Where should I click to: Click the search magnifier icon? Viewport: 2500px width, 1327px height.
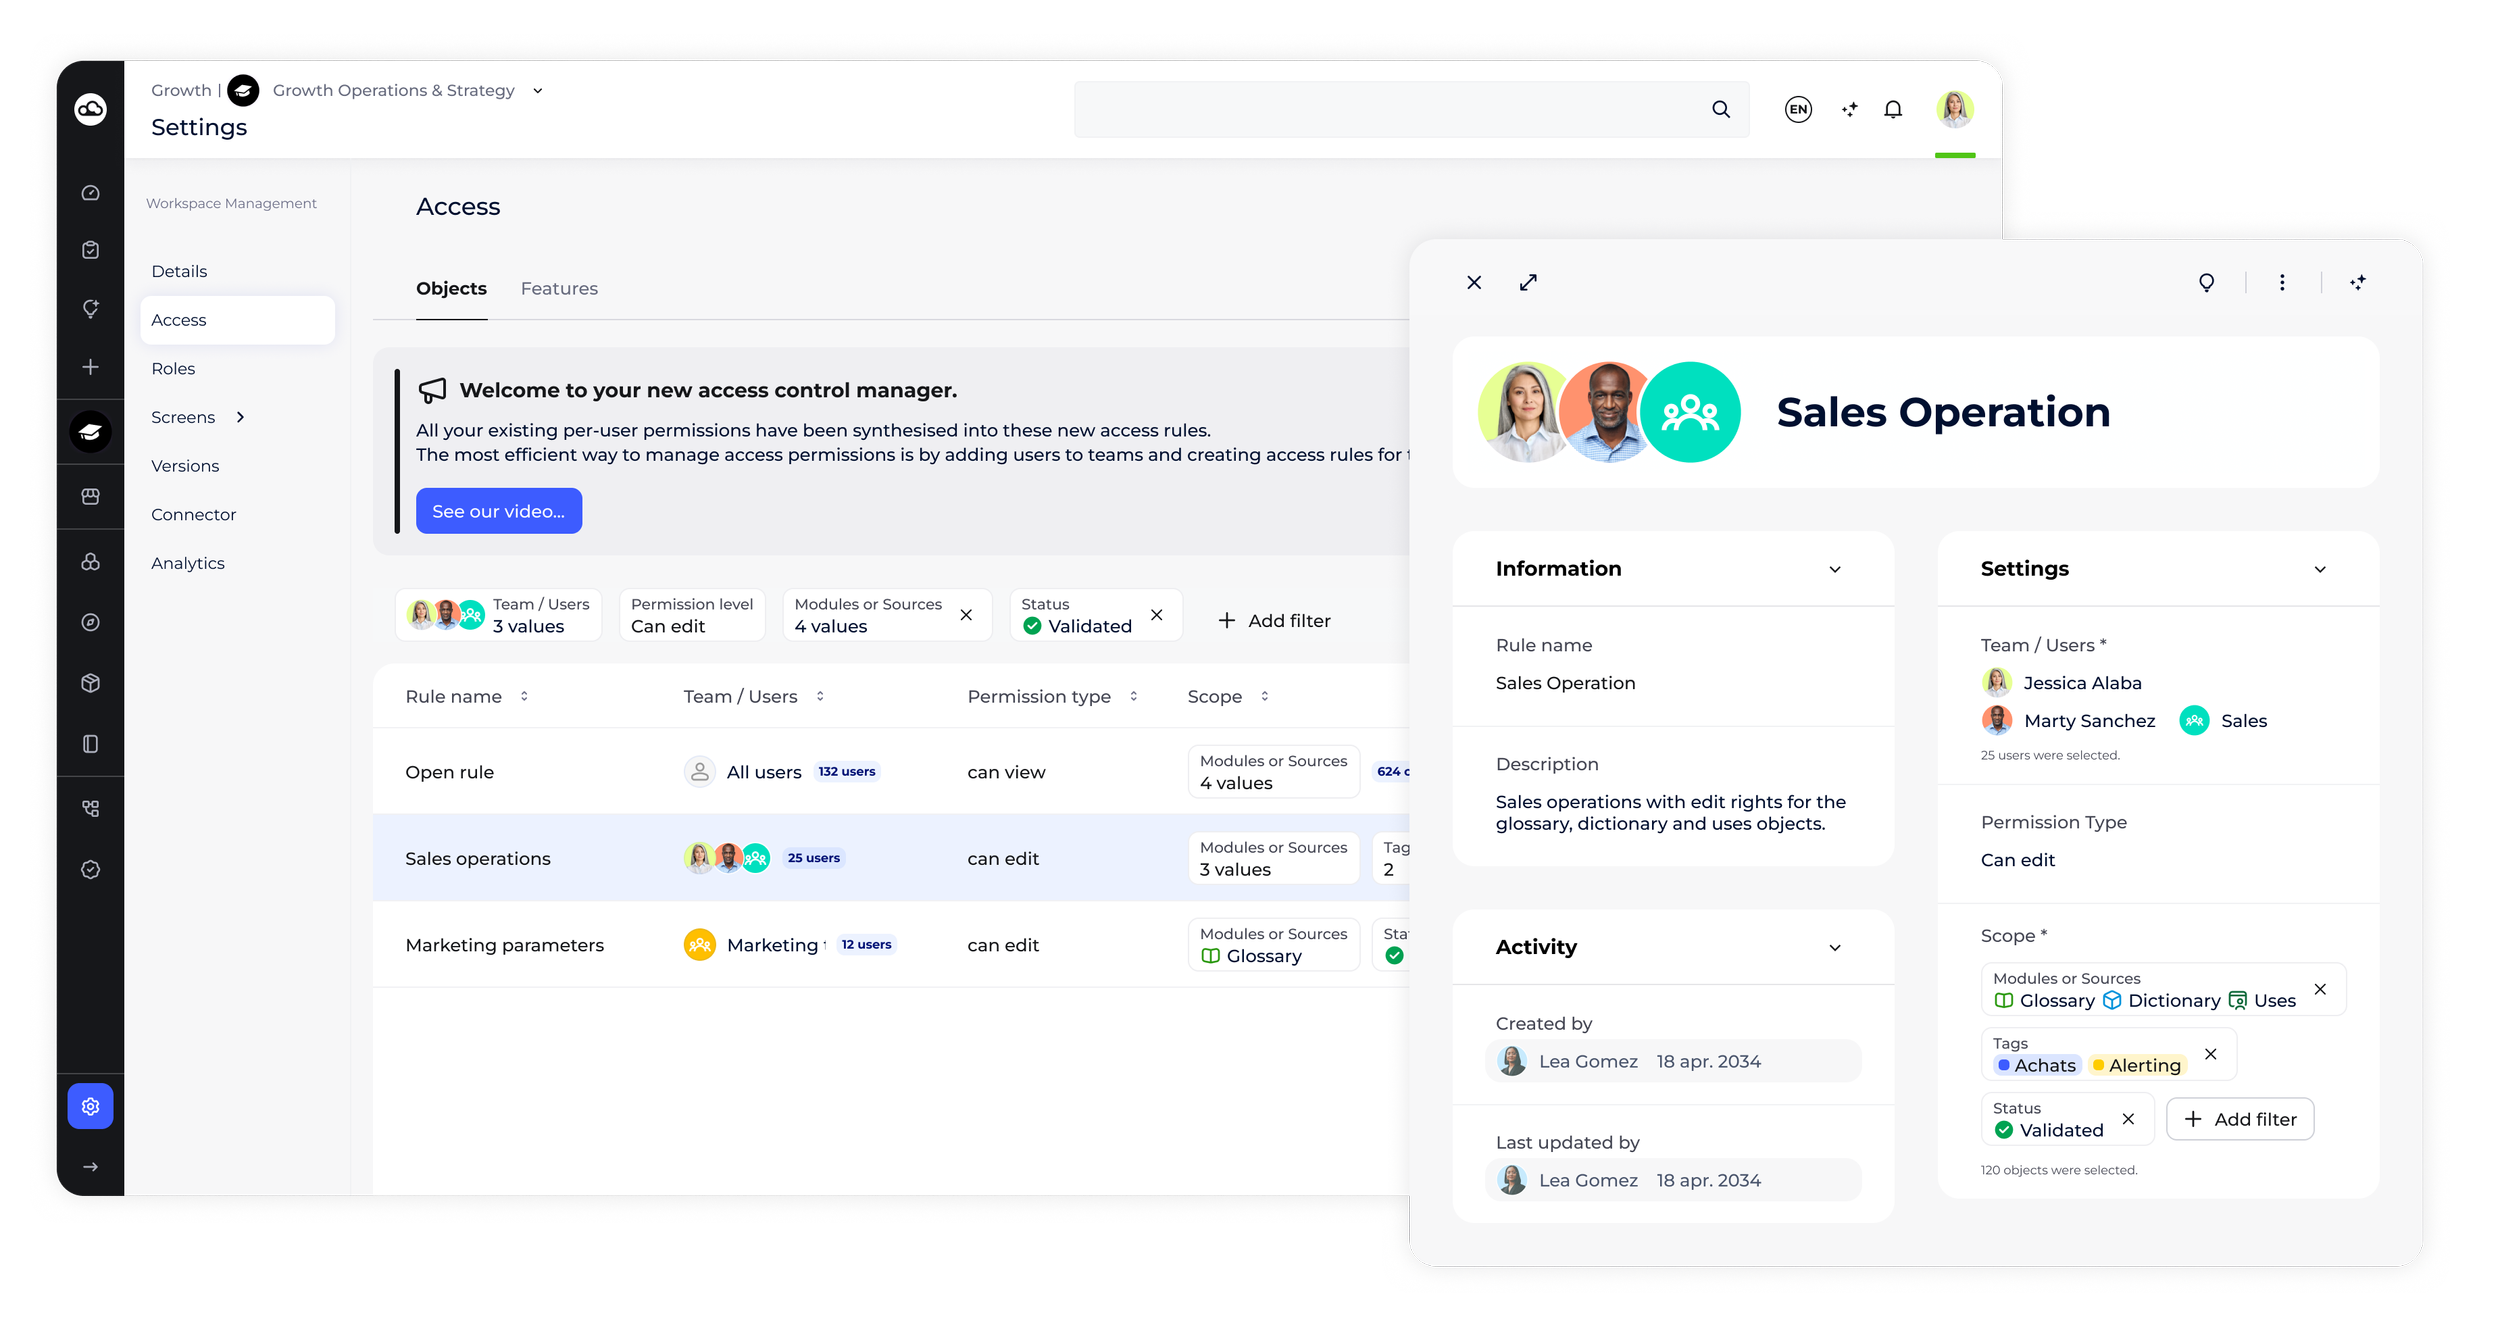point(1720,109)
